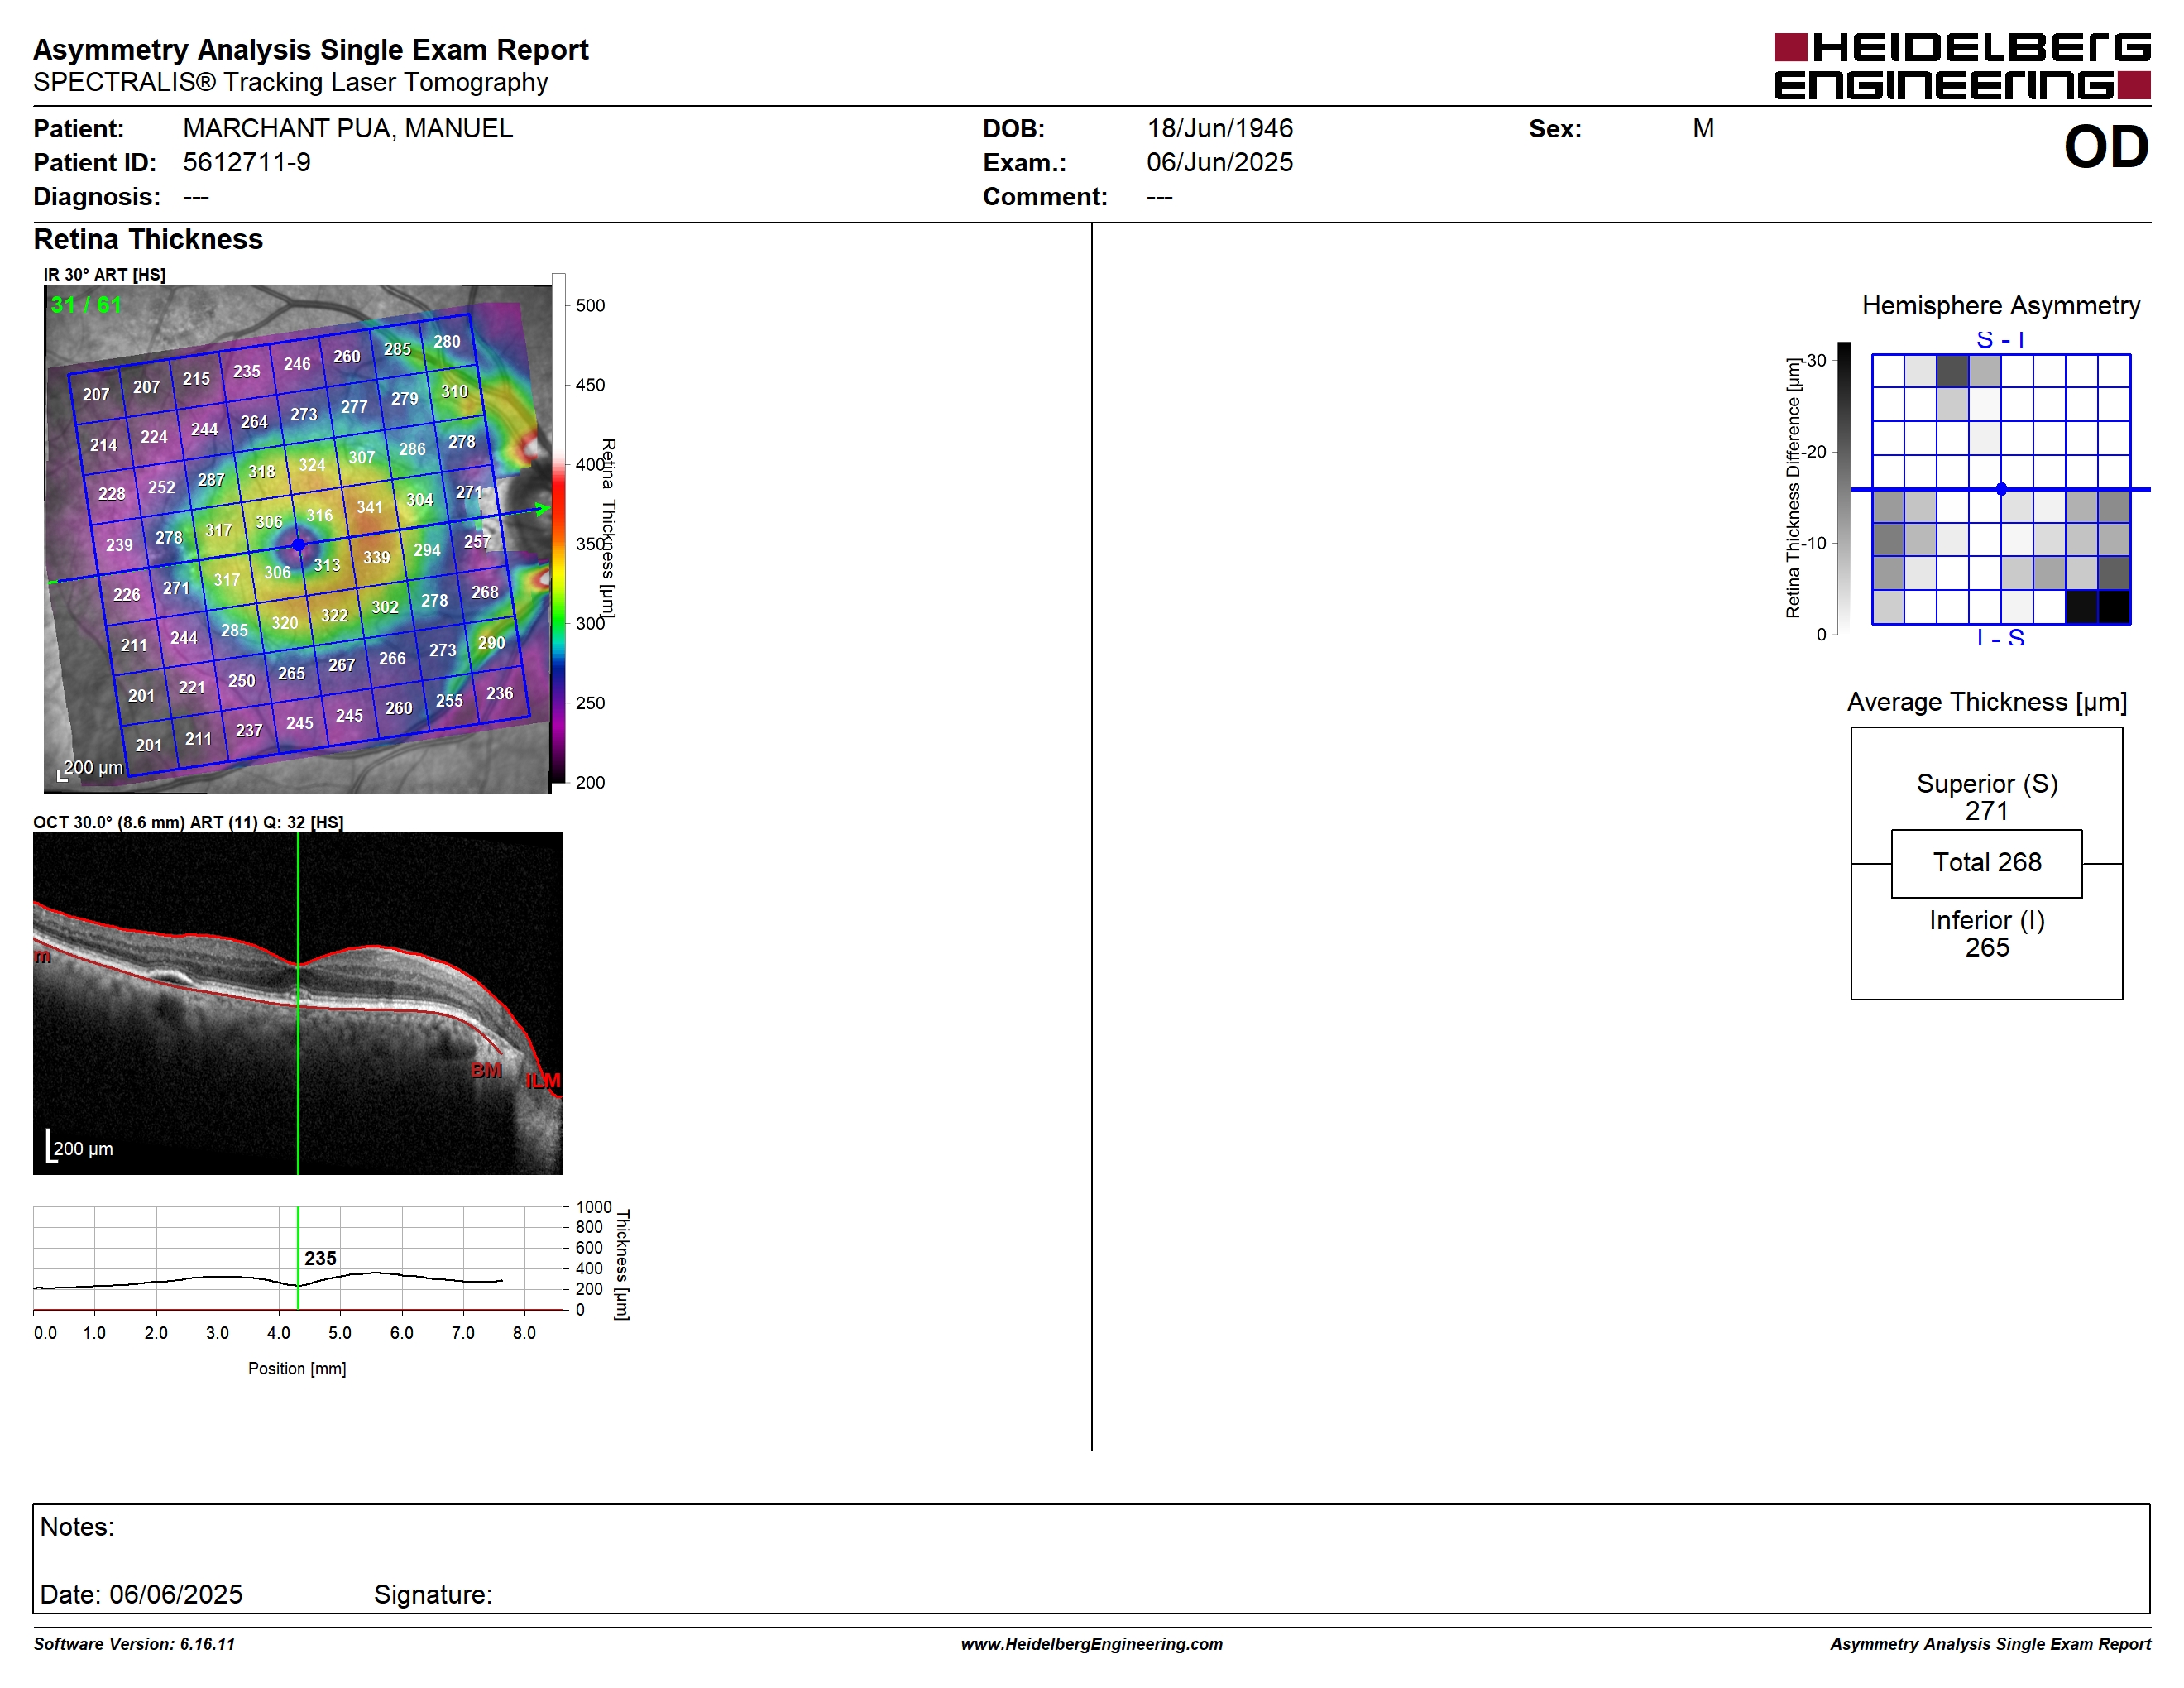The image size is (2184, 1688).
Task: Click the green 31 / 61 scan counter
Action: click(86, 305)
